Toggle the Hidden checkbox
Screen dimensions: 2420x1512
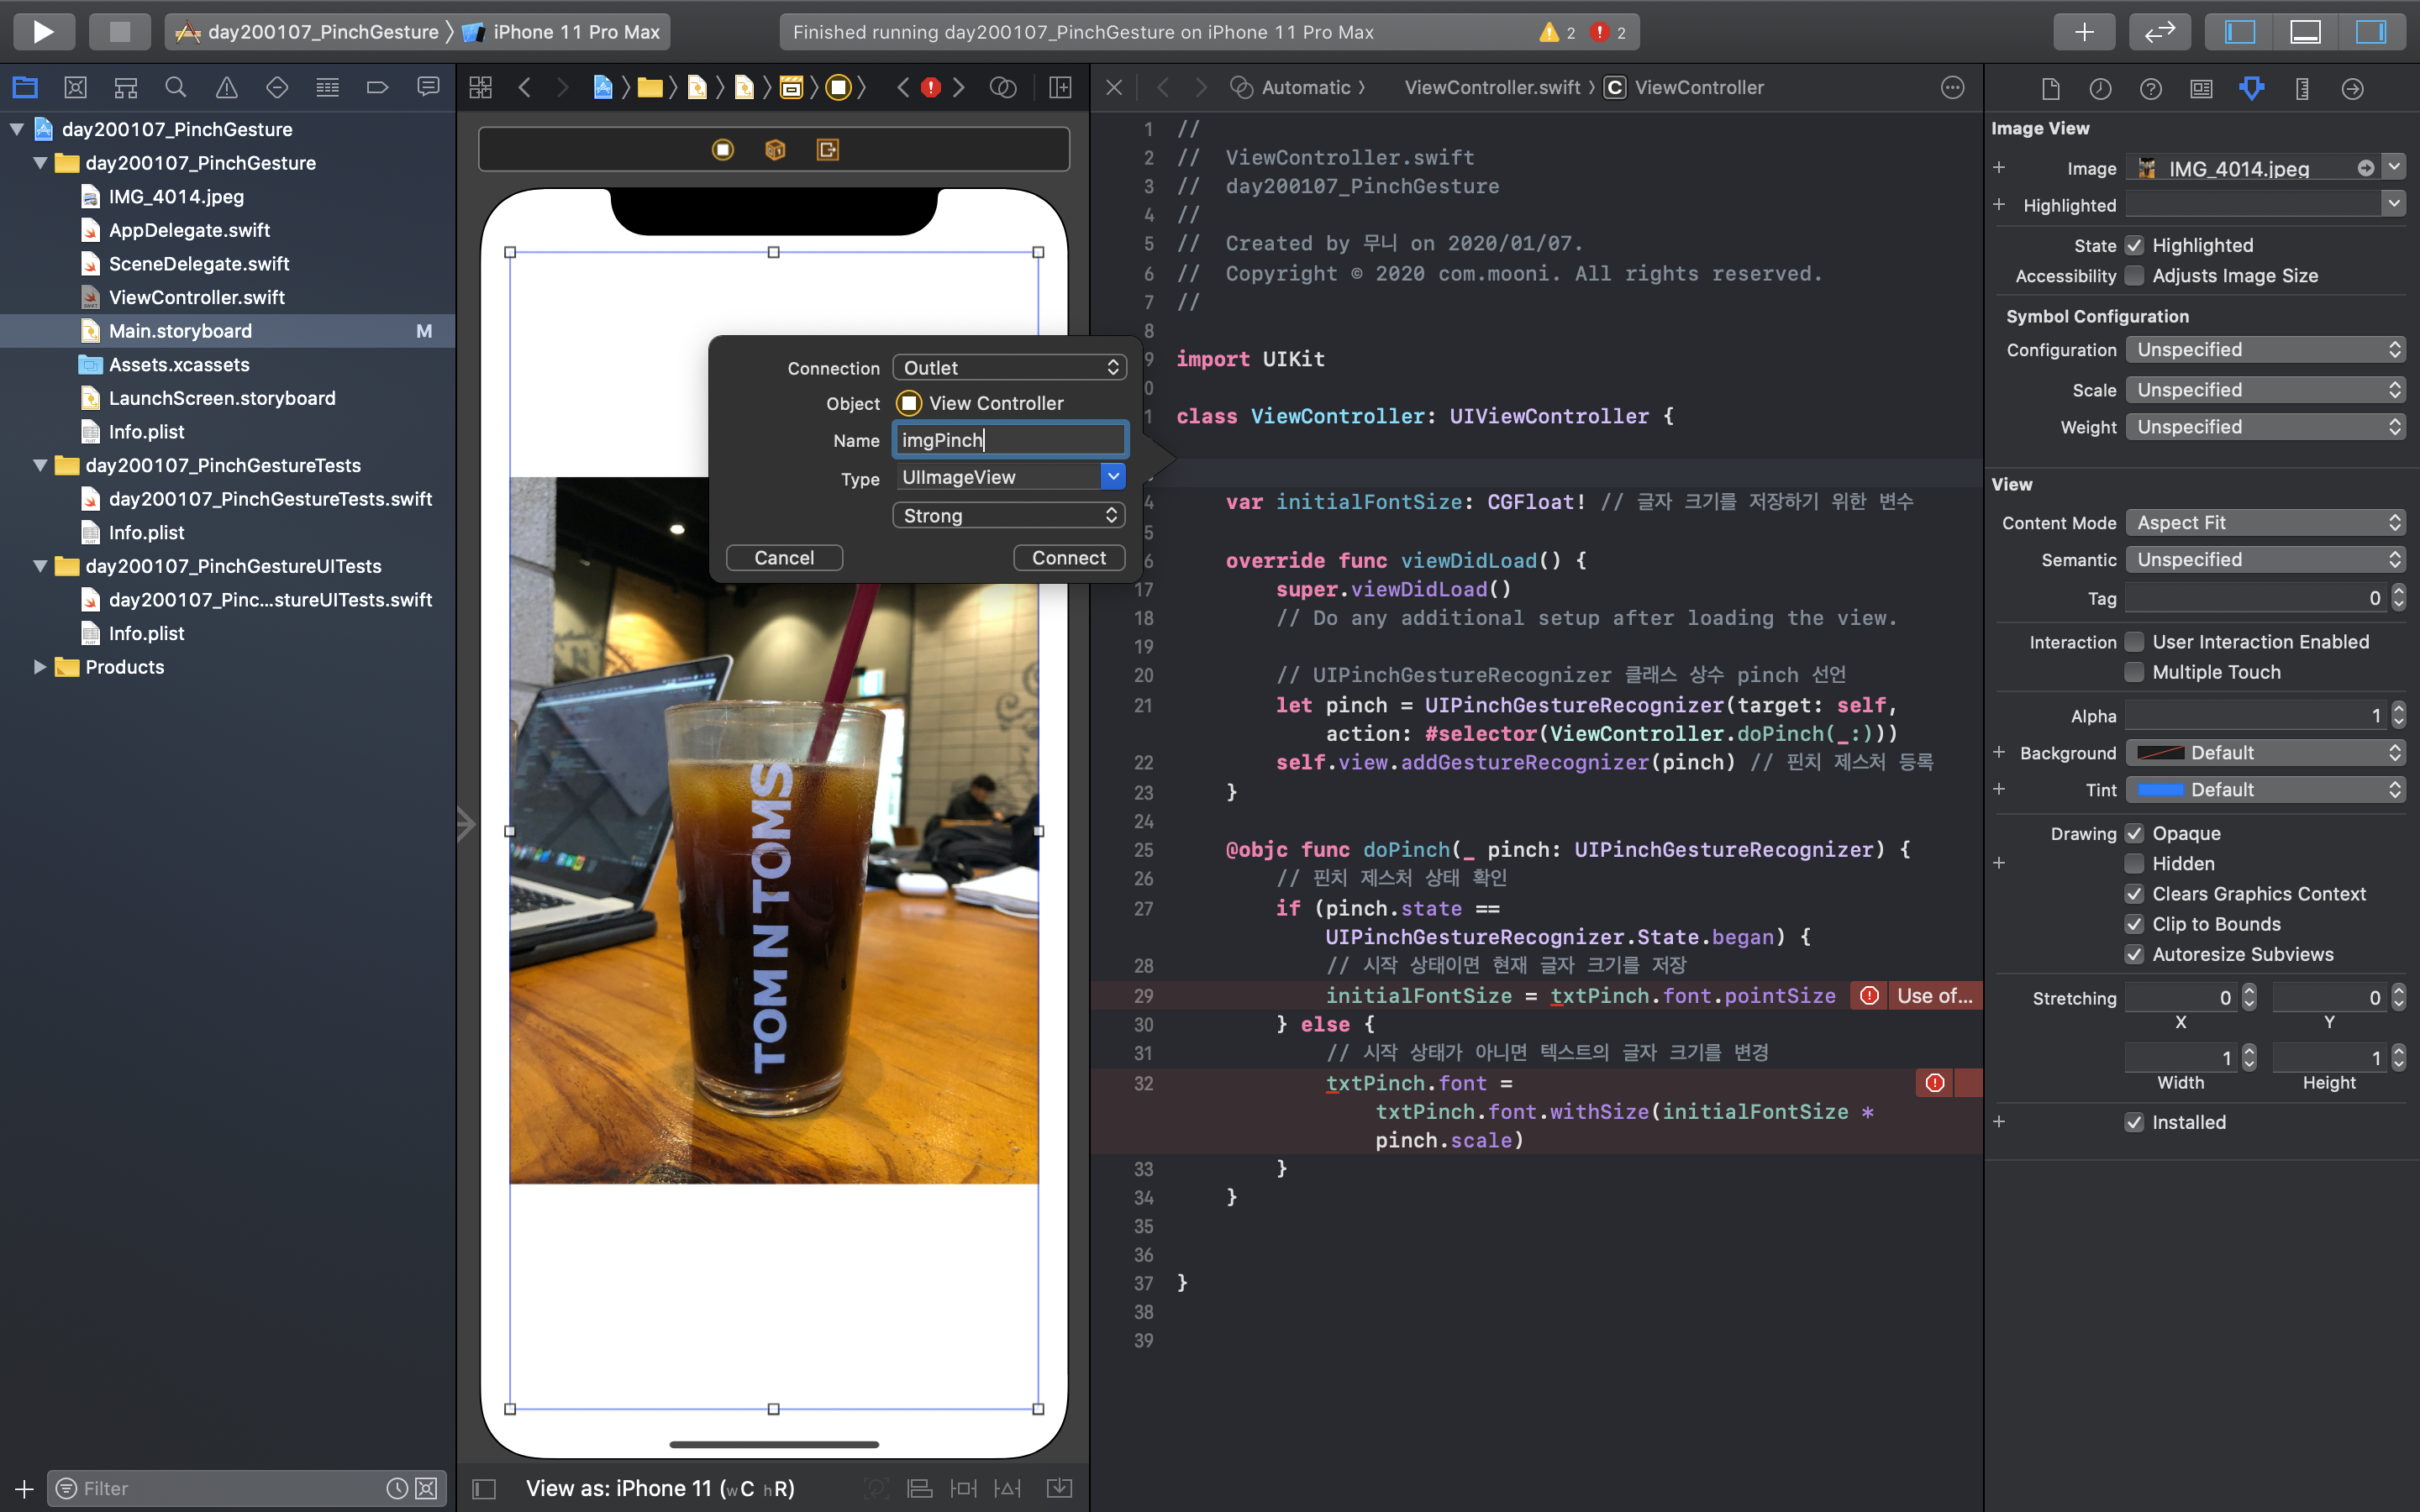(x=2134, y=864)
